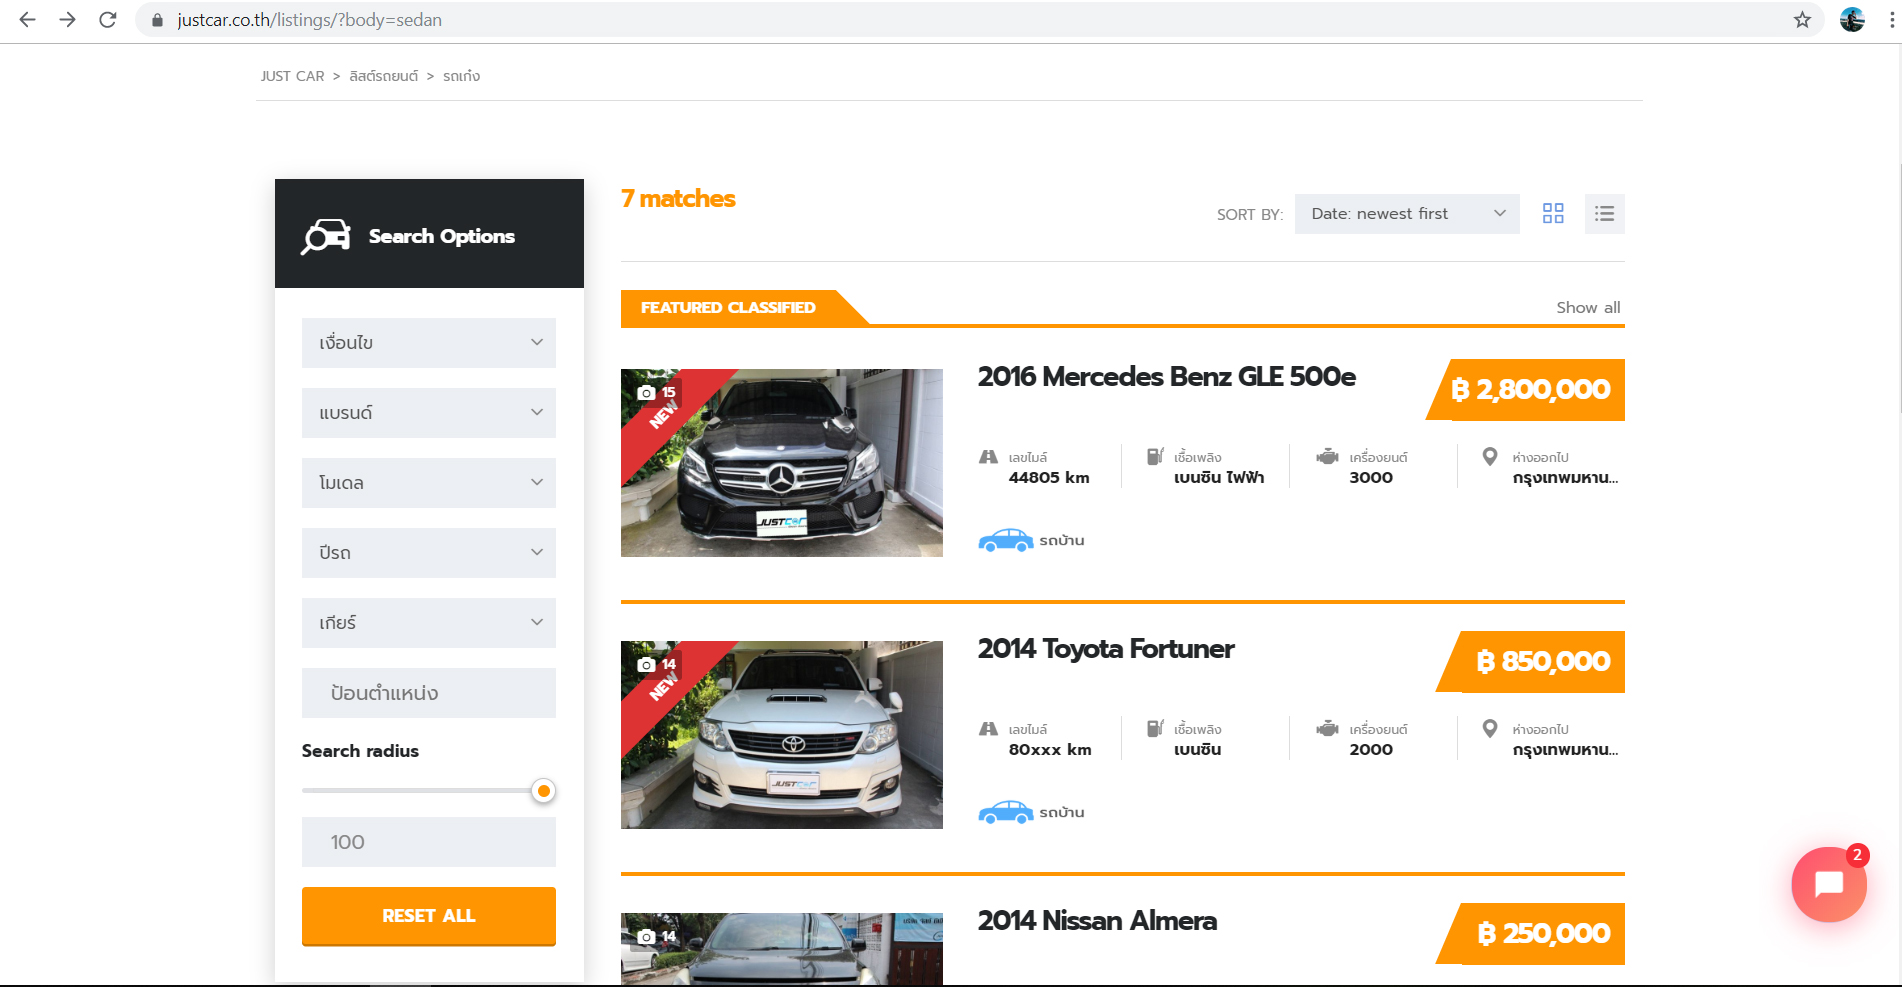Click the FEATURED CLASSIFIED tab label
This screenshot has width=1902, height=987.
[x=728, y=308]
